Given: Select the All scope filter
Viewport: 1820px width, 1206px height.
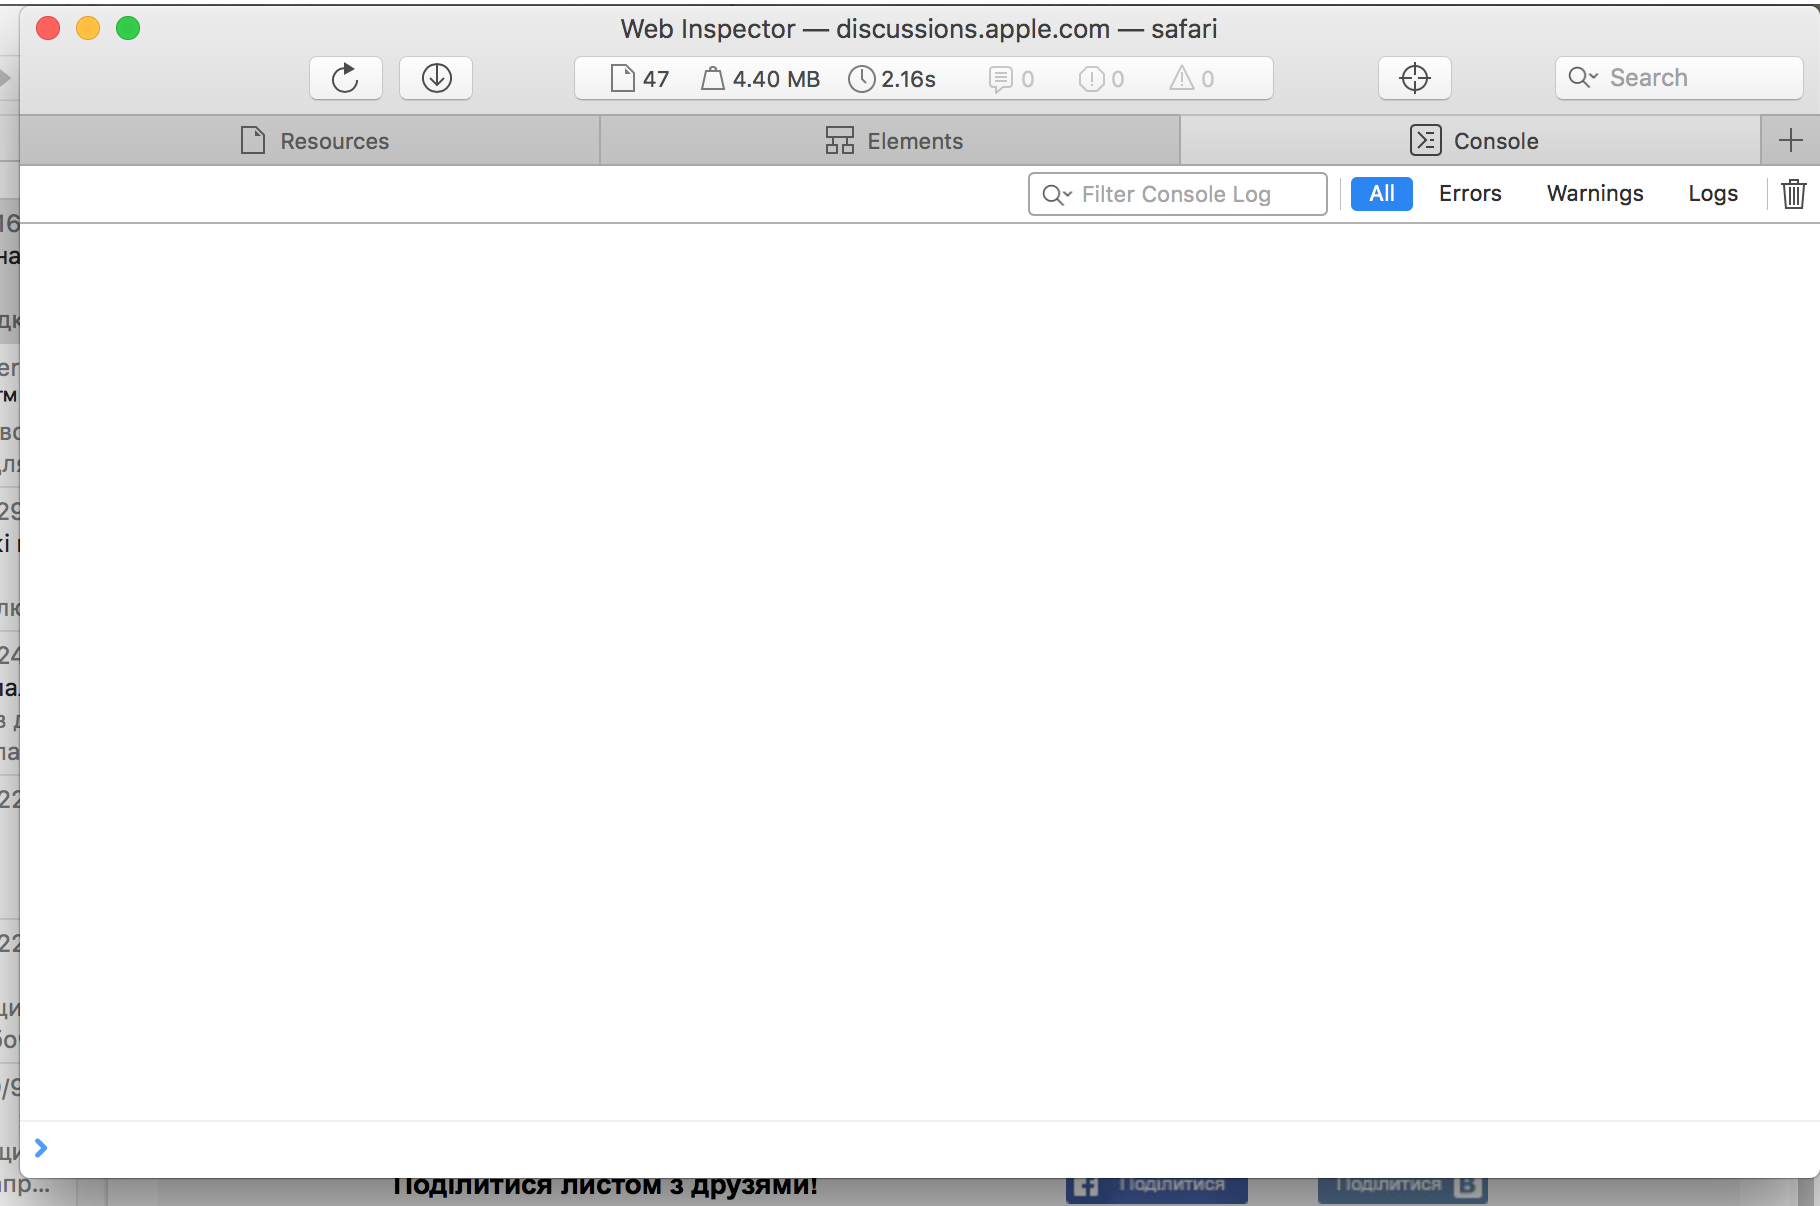Looking at the screenshot, I should point(1382,194).
